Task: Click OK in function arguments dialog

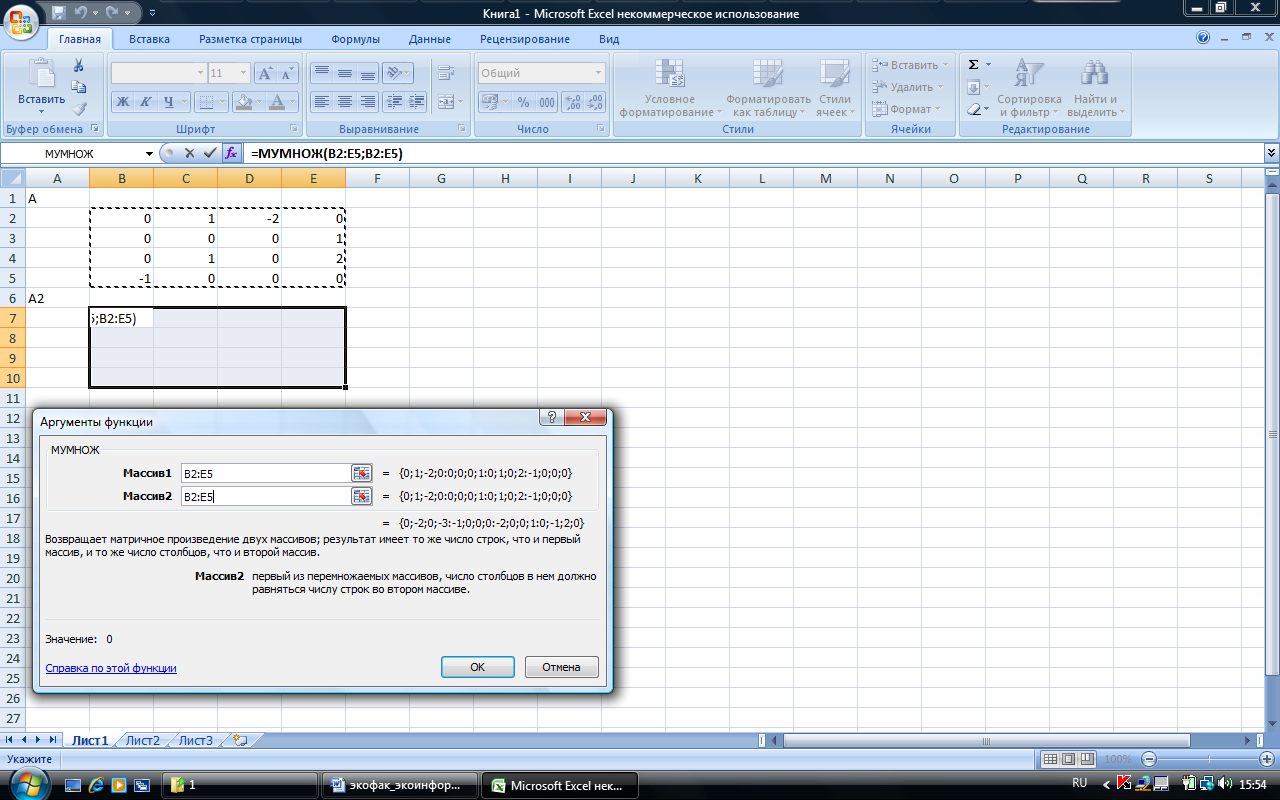Action: [x=478, y=667]
